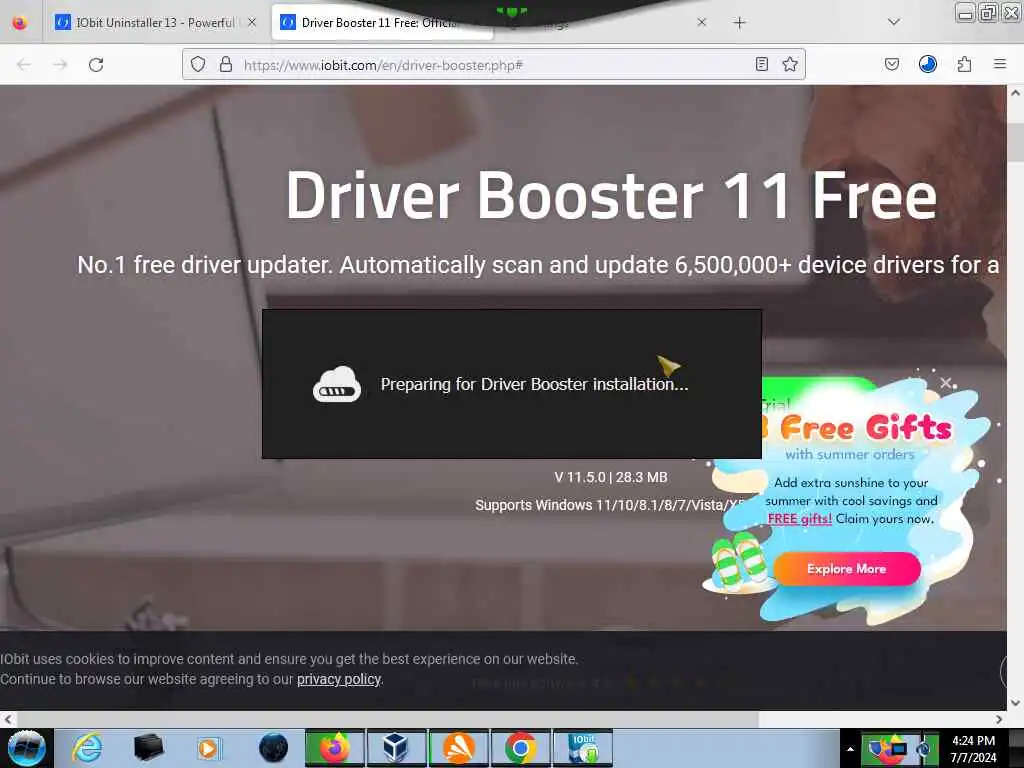The width and height of the screenshot is (1024, 768).
Task: Open the orange Avast taskbar app
Action: [x=458, y=748]
